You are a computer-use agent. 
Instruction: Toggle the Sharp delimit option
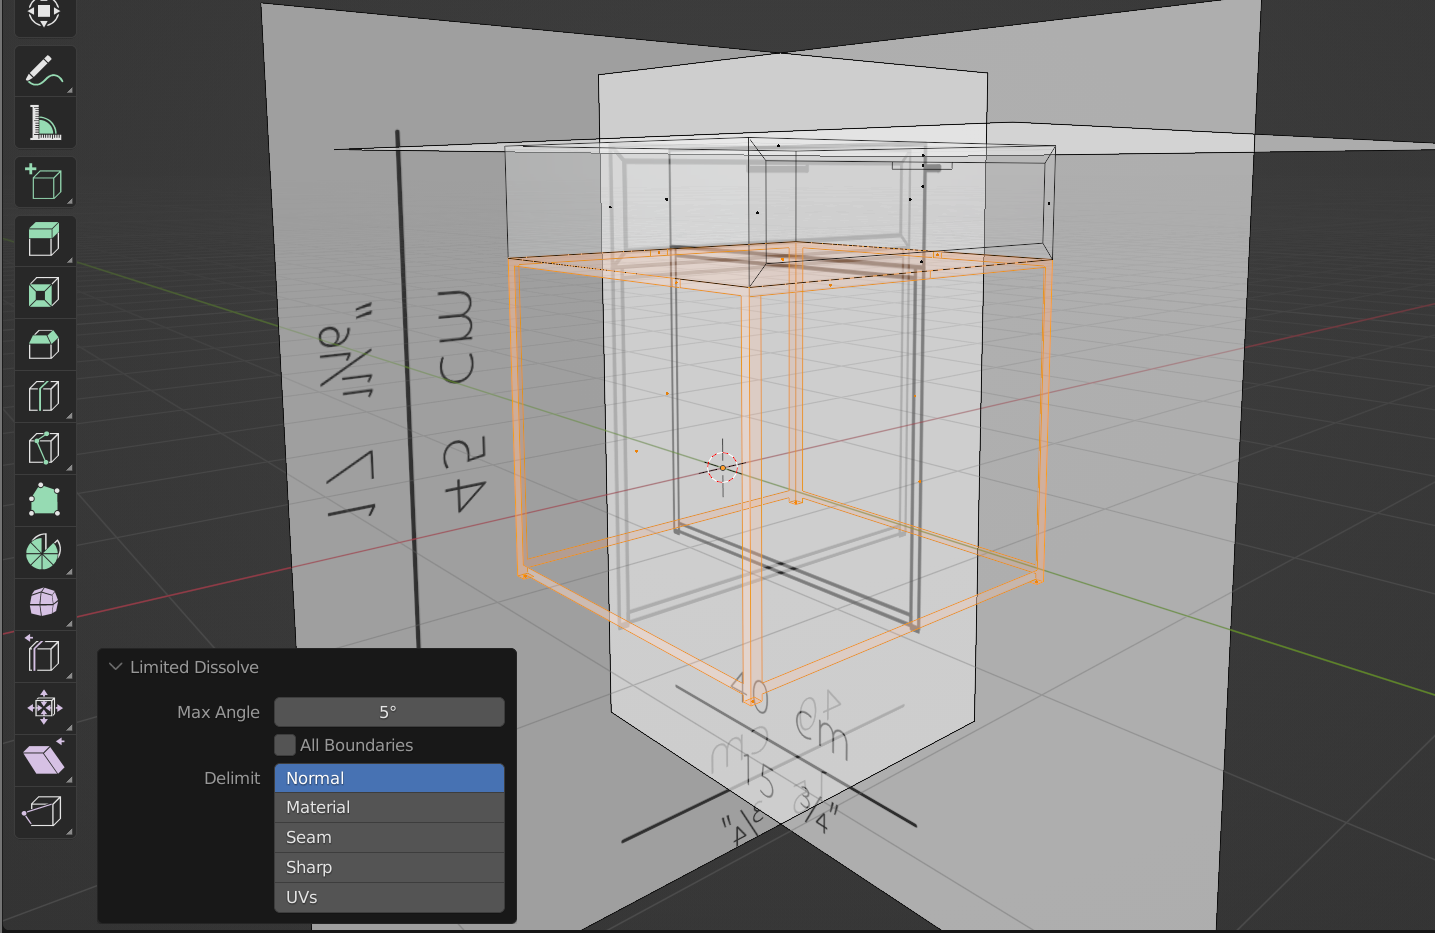tap(389, 868)
